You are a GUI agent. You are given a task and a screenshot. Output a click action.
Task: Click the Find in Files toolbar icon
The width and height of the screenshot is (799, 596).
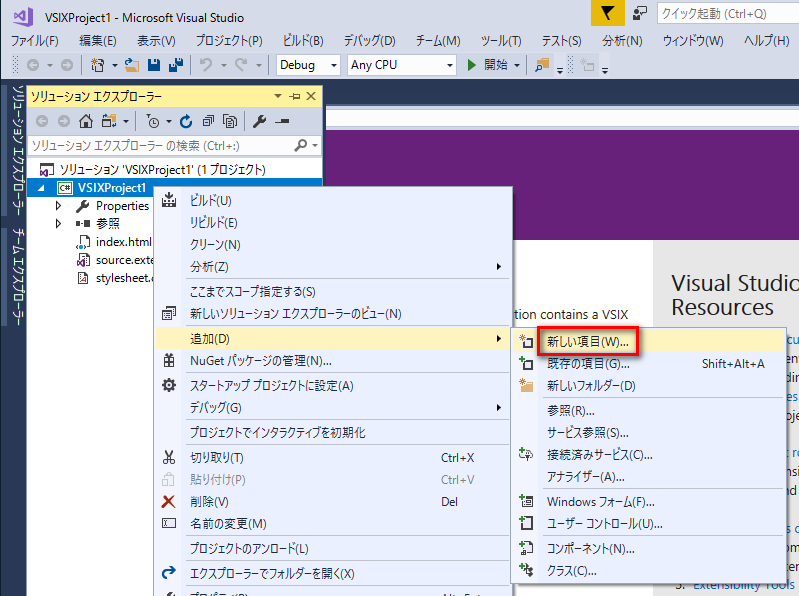[542, 65]
